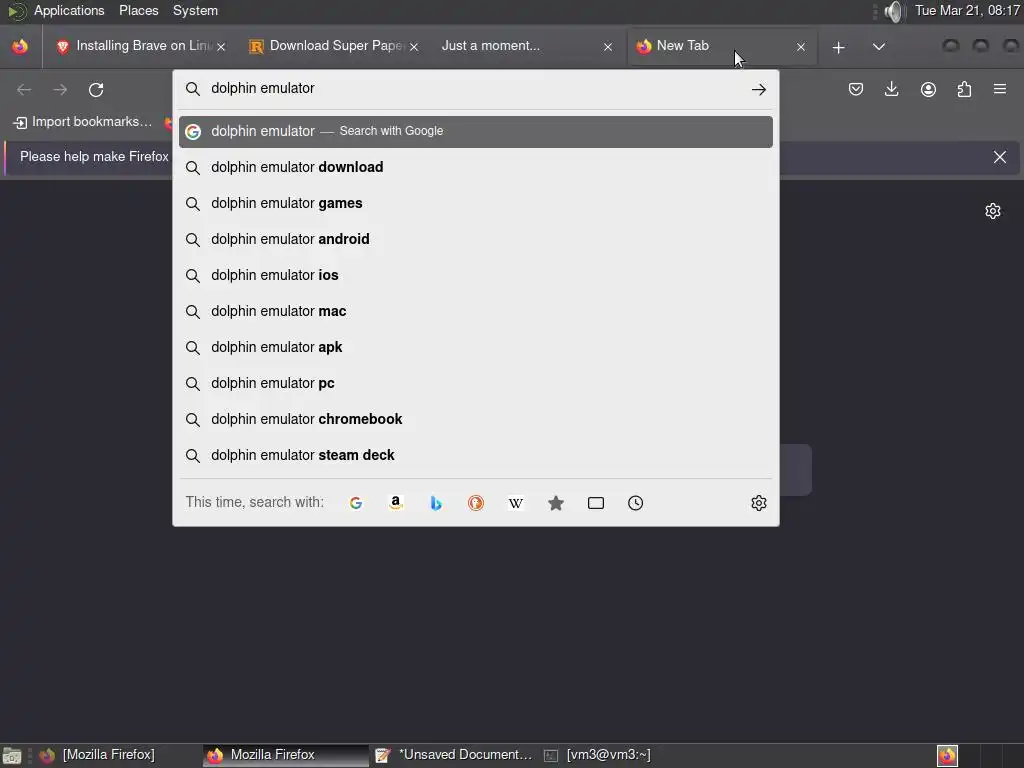Open the Firefox application menu
Image resolution: width=1024 pixels, height=768 pixels.
tap(1000, 89)
